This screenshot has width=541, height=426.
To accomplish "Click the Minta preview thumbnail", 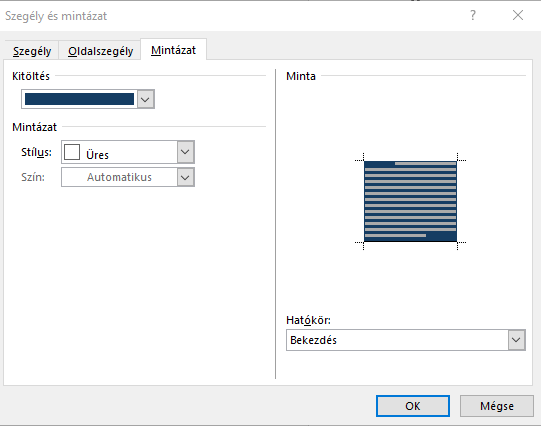I will tap(410, 201).
